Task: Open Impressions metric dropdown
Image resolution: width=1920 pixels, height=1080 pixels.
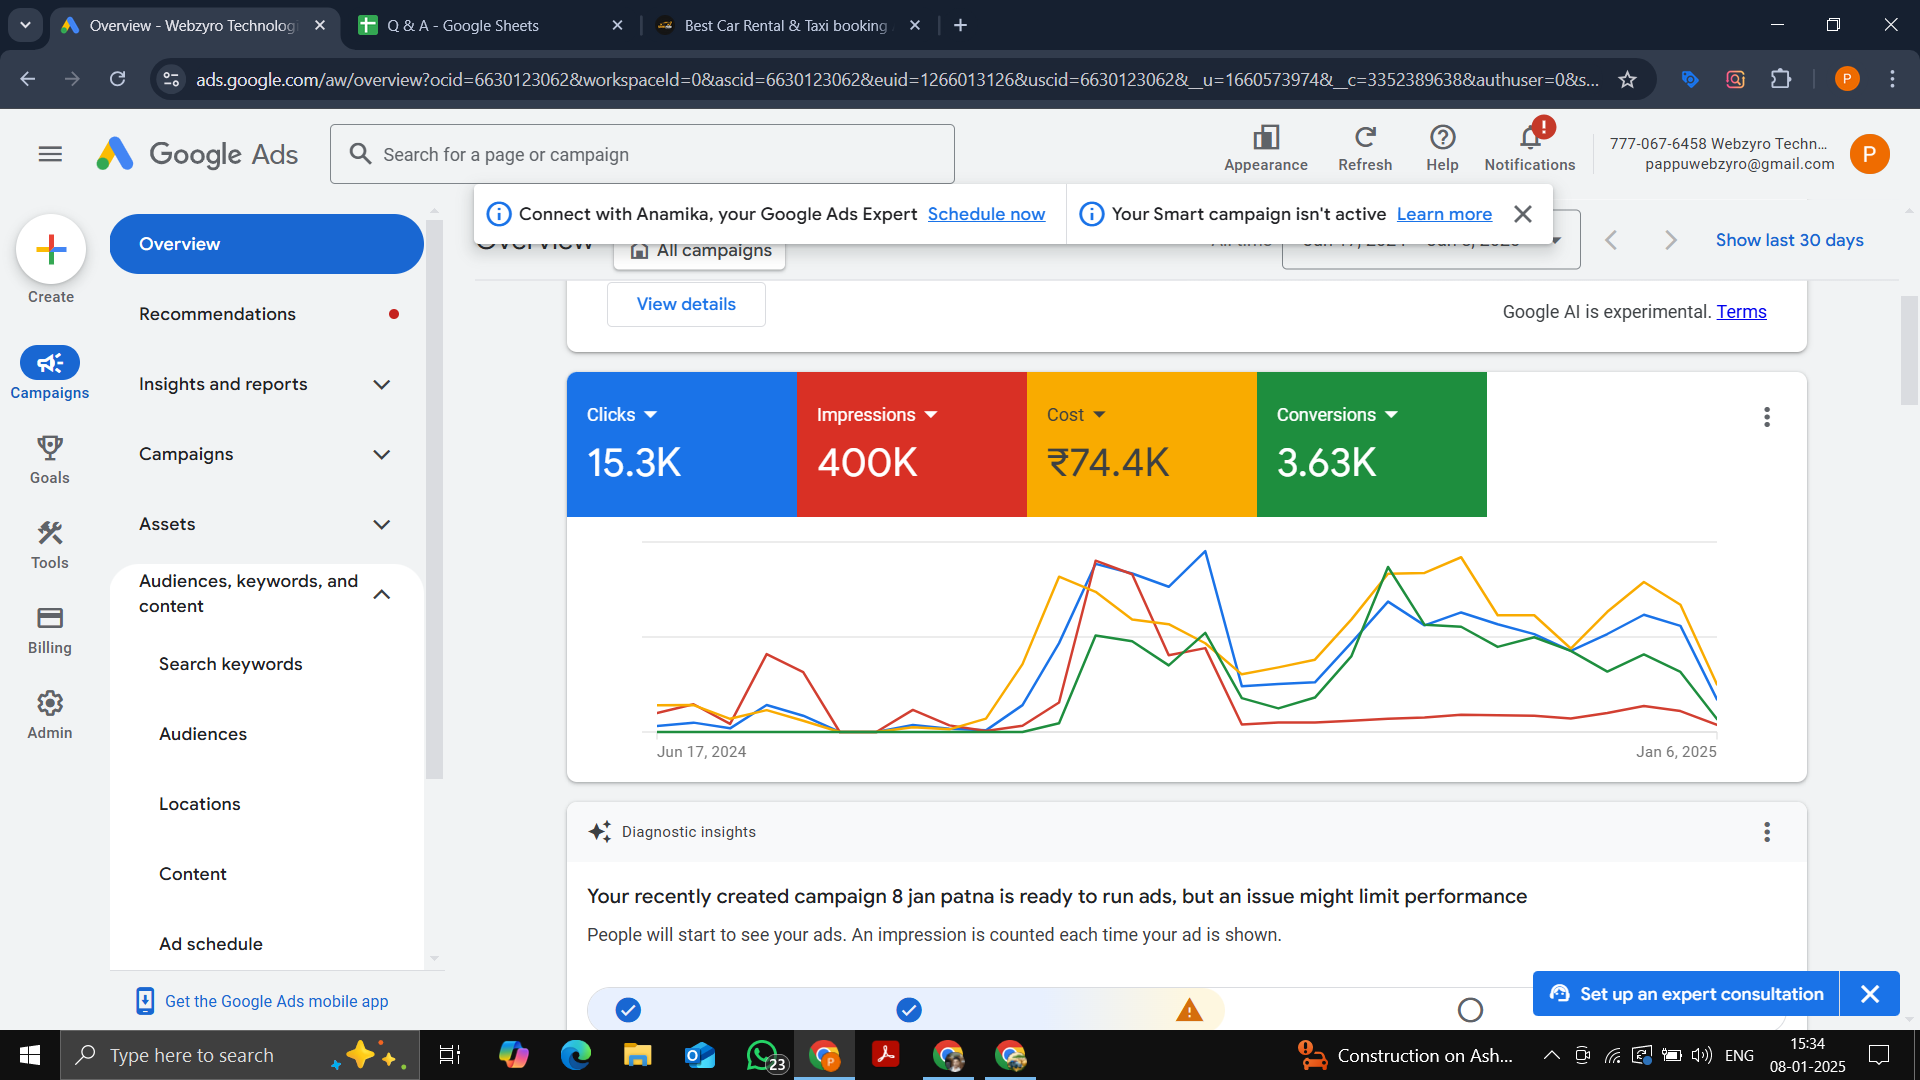Action: 876,415
